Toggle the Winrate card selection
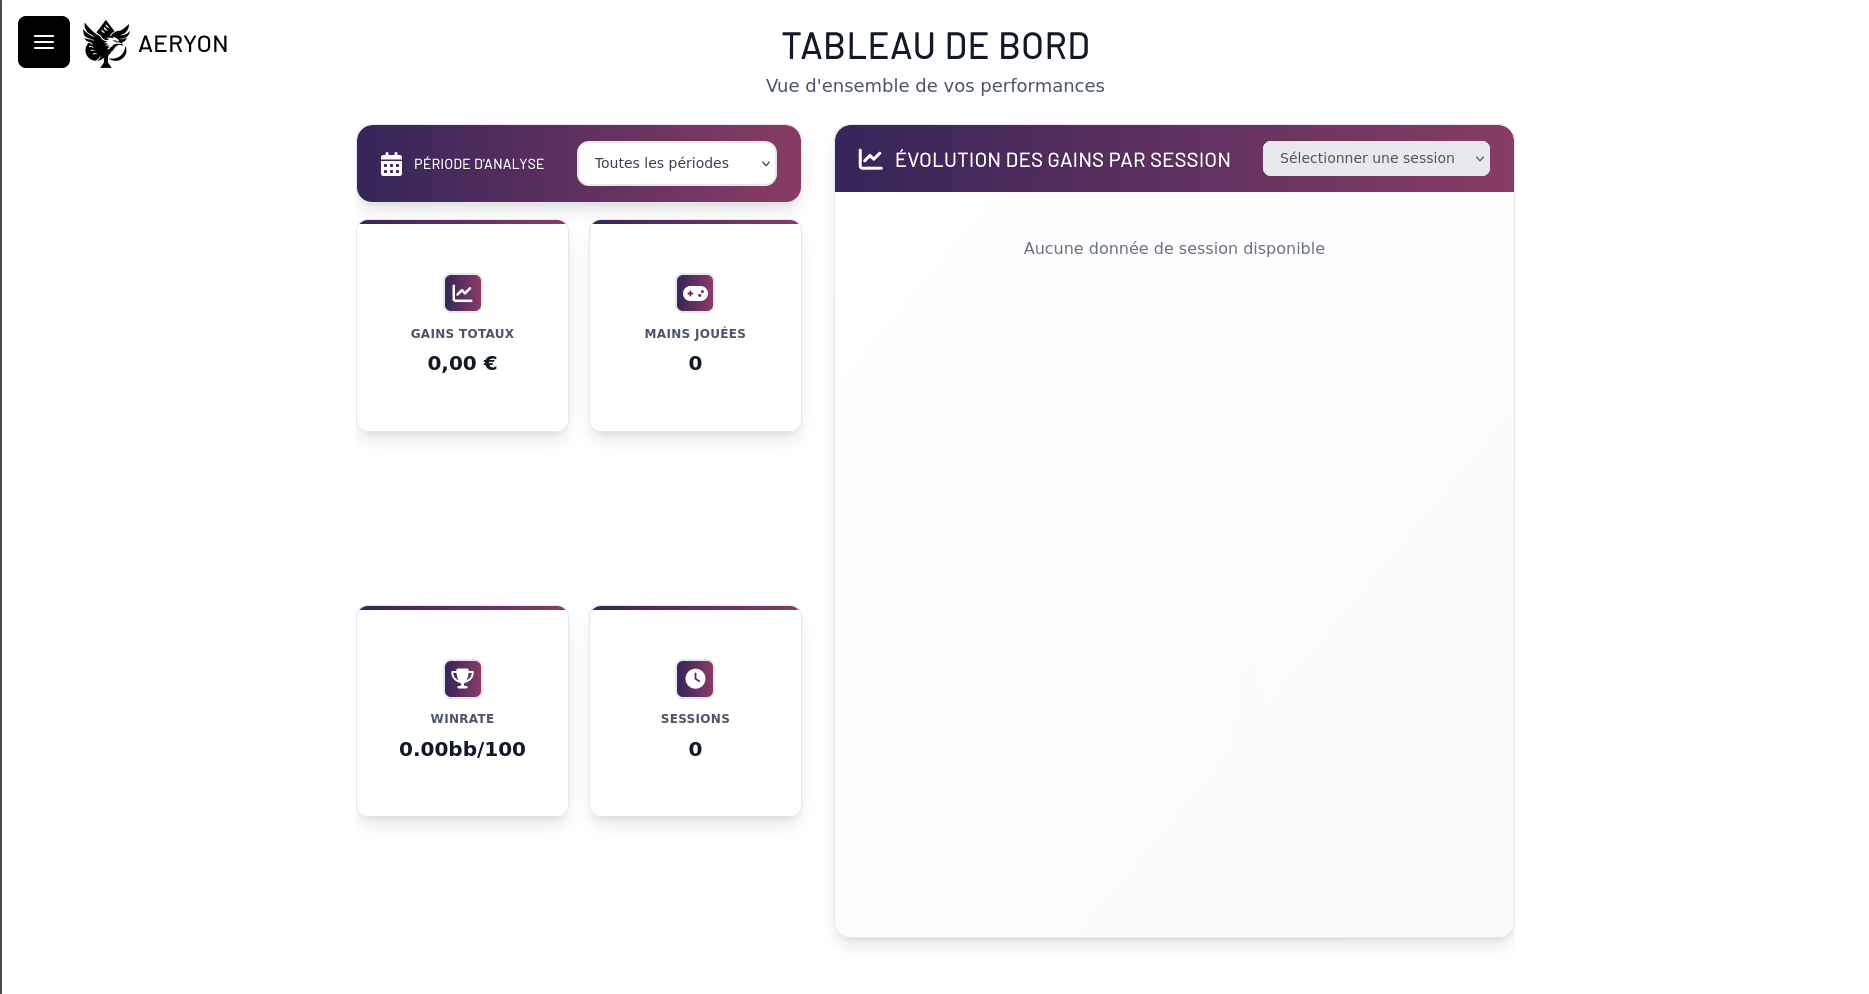The height and width of the screenshot is (994, 1869). coord(462,712)
